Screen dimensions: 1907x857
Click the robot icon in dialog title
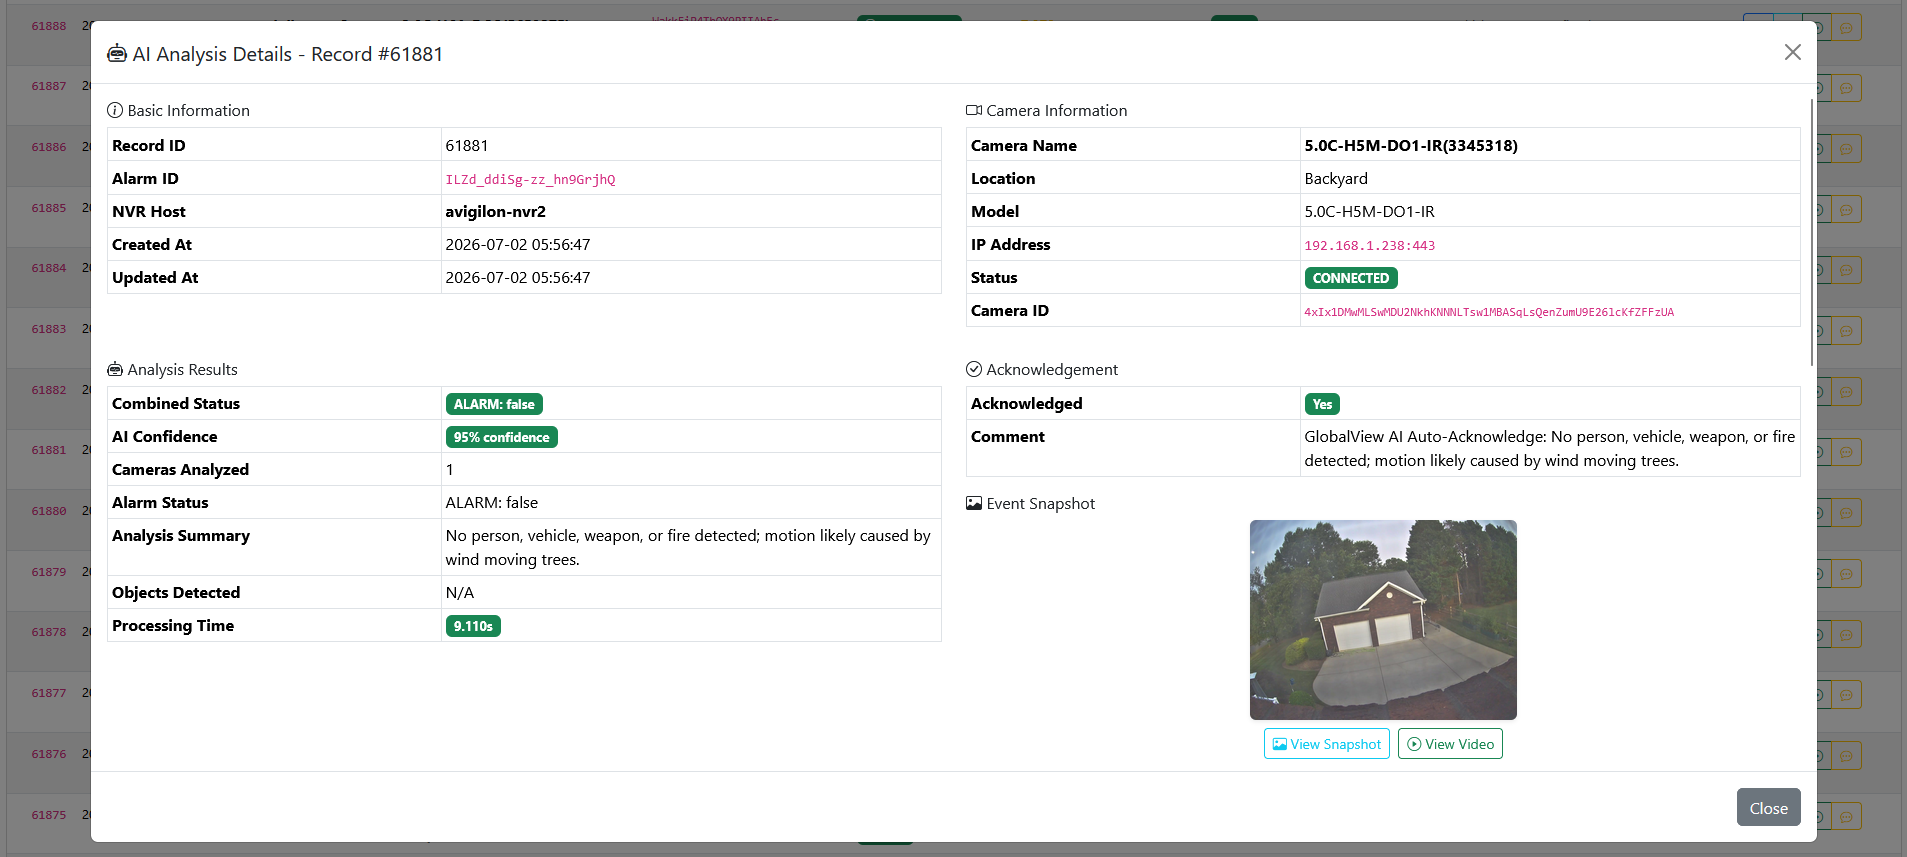pyautogui.click(x=117, y=54)
